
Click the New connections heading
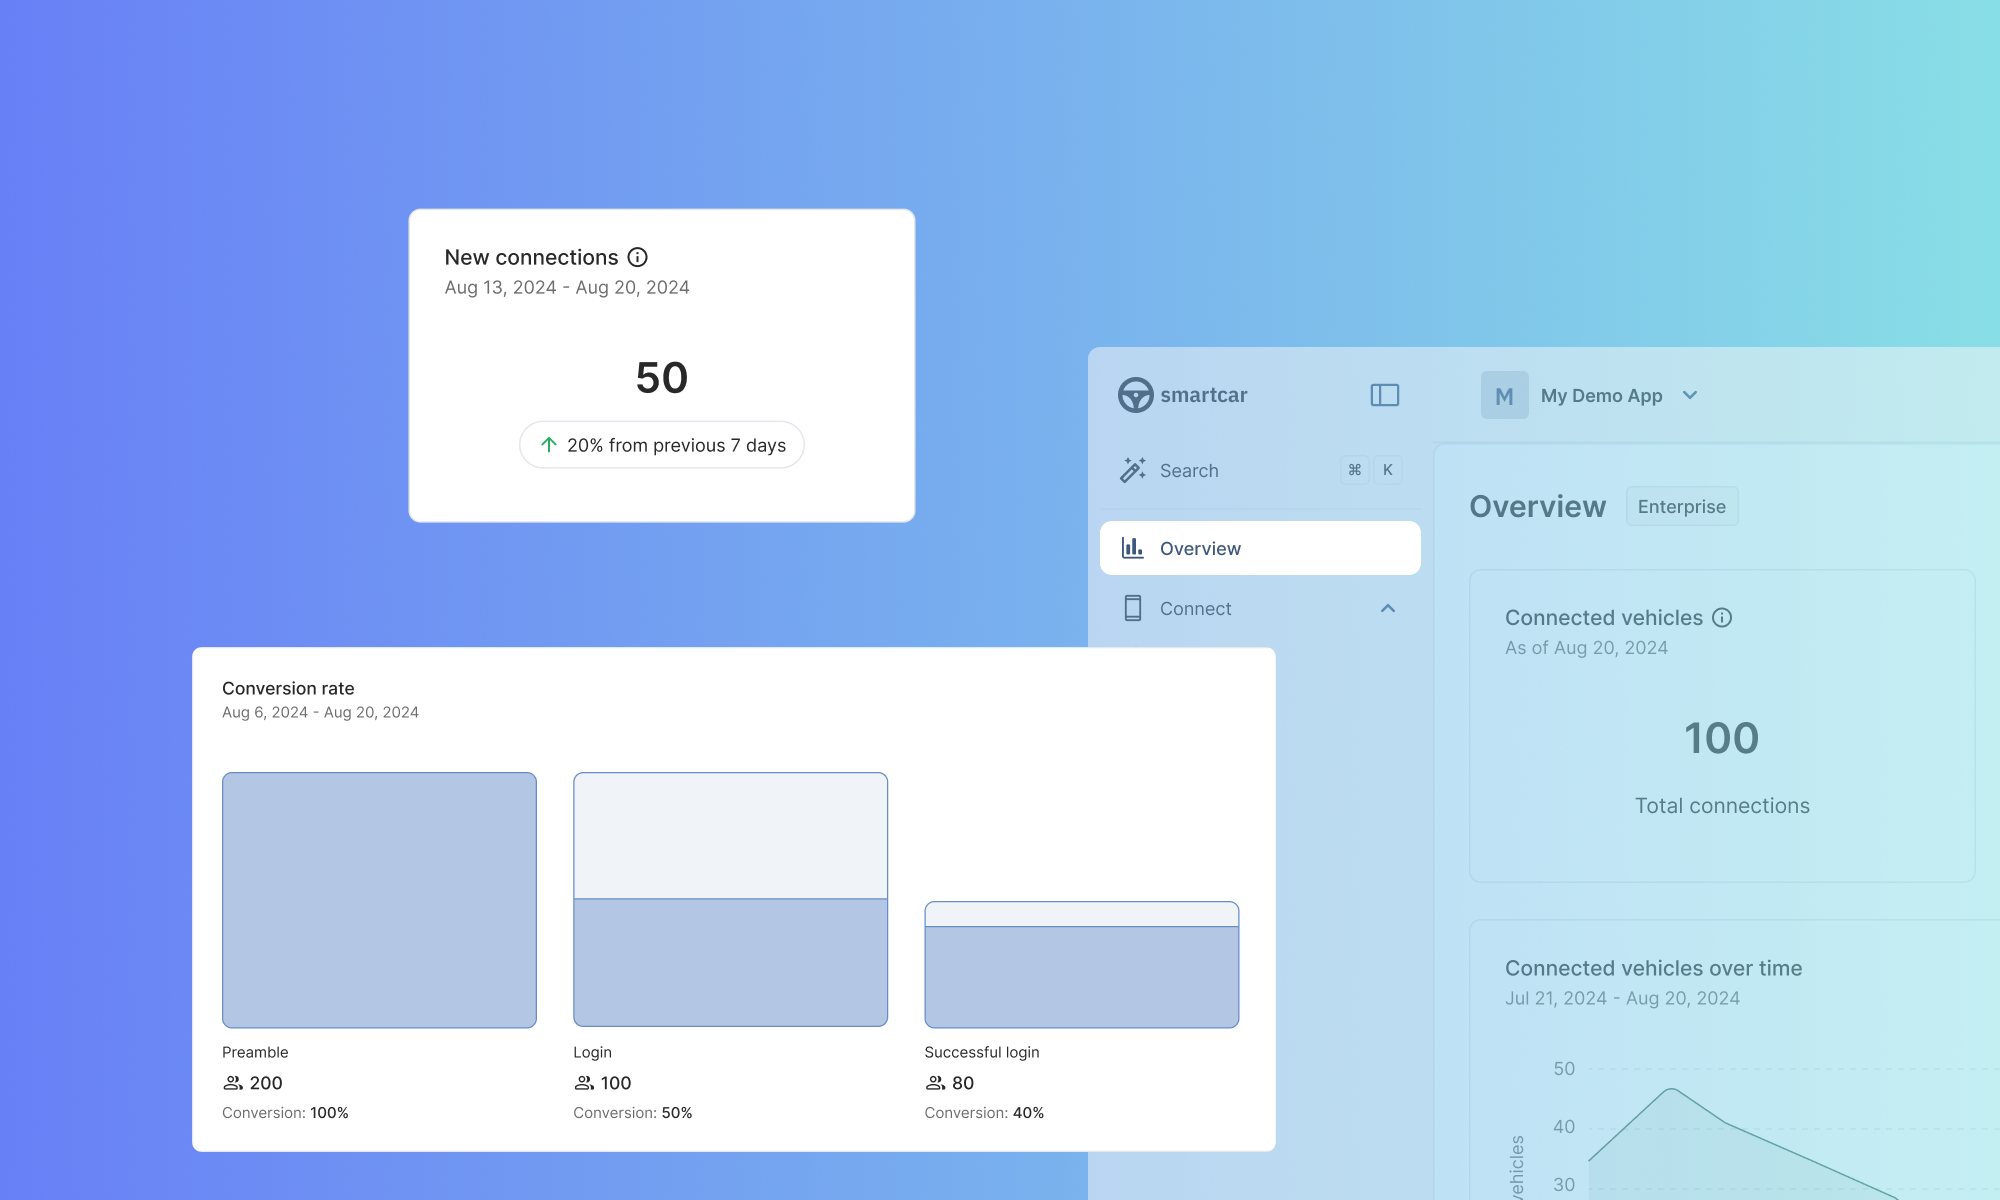(x=531, y=257)
